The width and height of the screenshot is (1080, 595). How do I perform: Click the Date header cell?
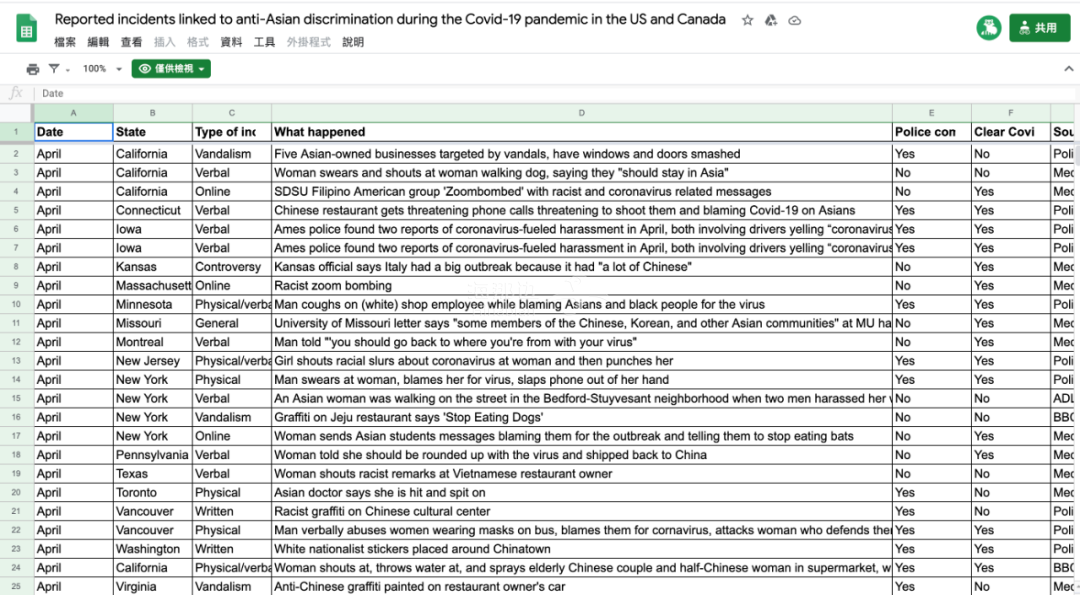[74, 132]
